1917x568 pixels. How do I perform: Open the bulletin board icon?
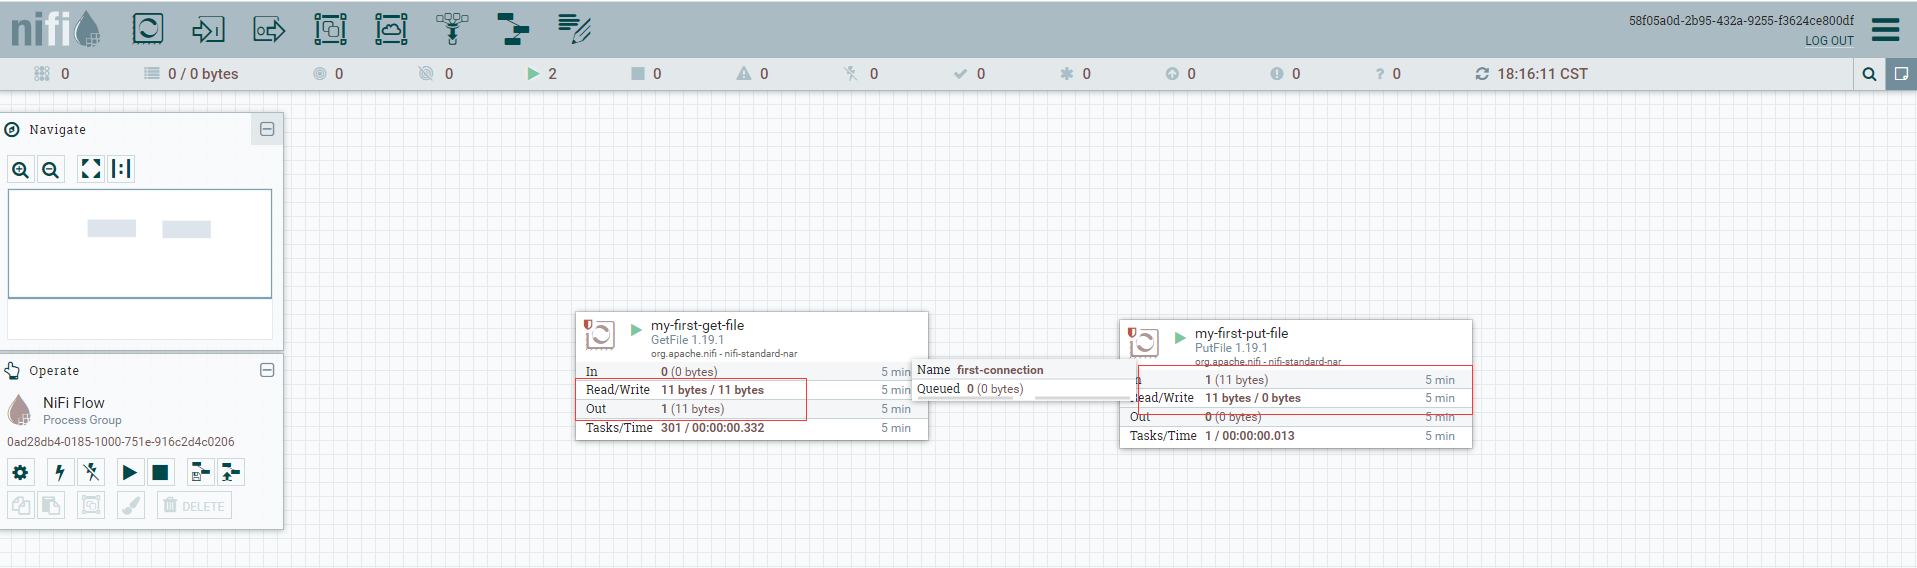pyautogui.click(x=1901, y=74)
